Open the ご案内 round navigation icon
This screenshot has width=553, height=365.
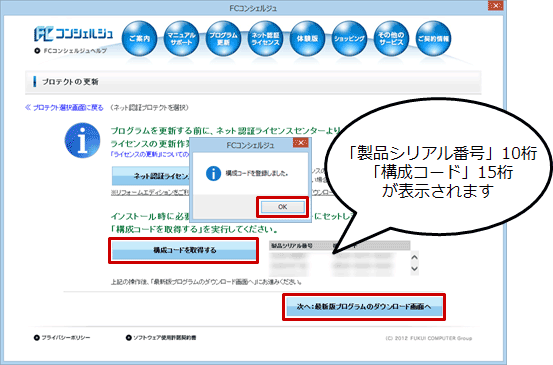click(x=139, y=38)
